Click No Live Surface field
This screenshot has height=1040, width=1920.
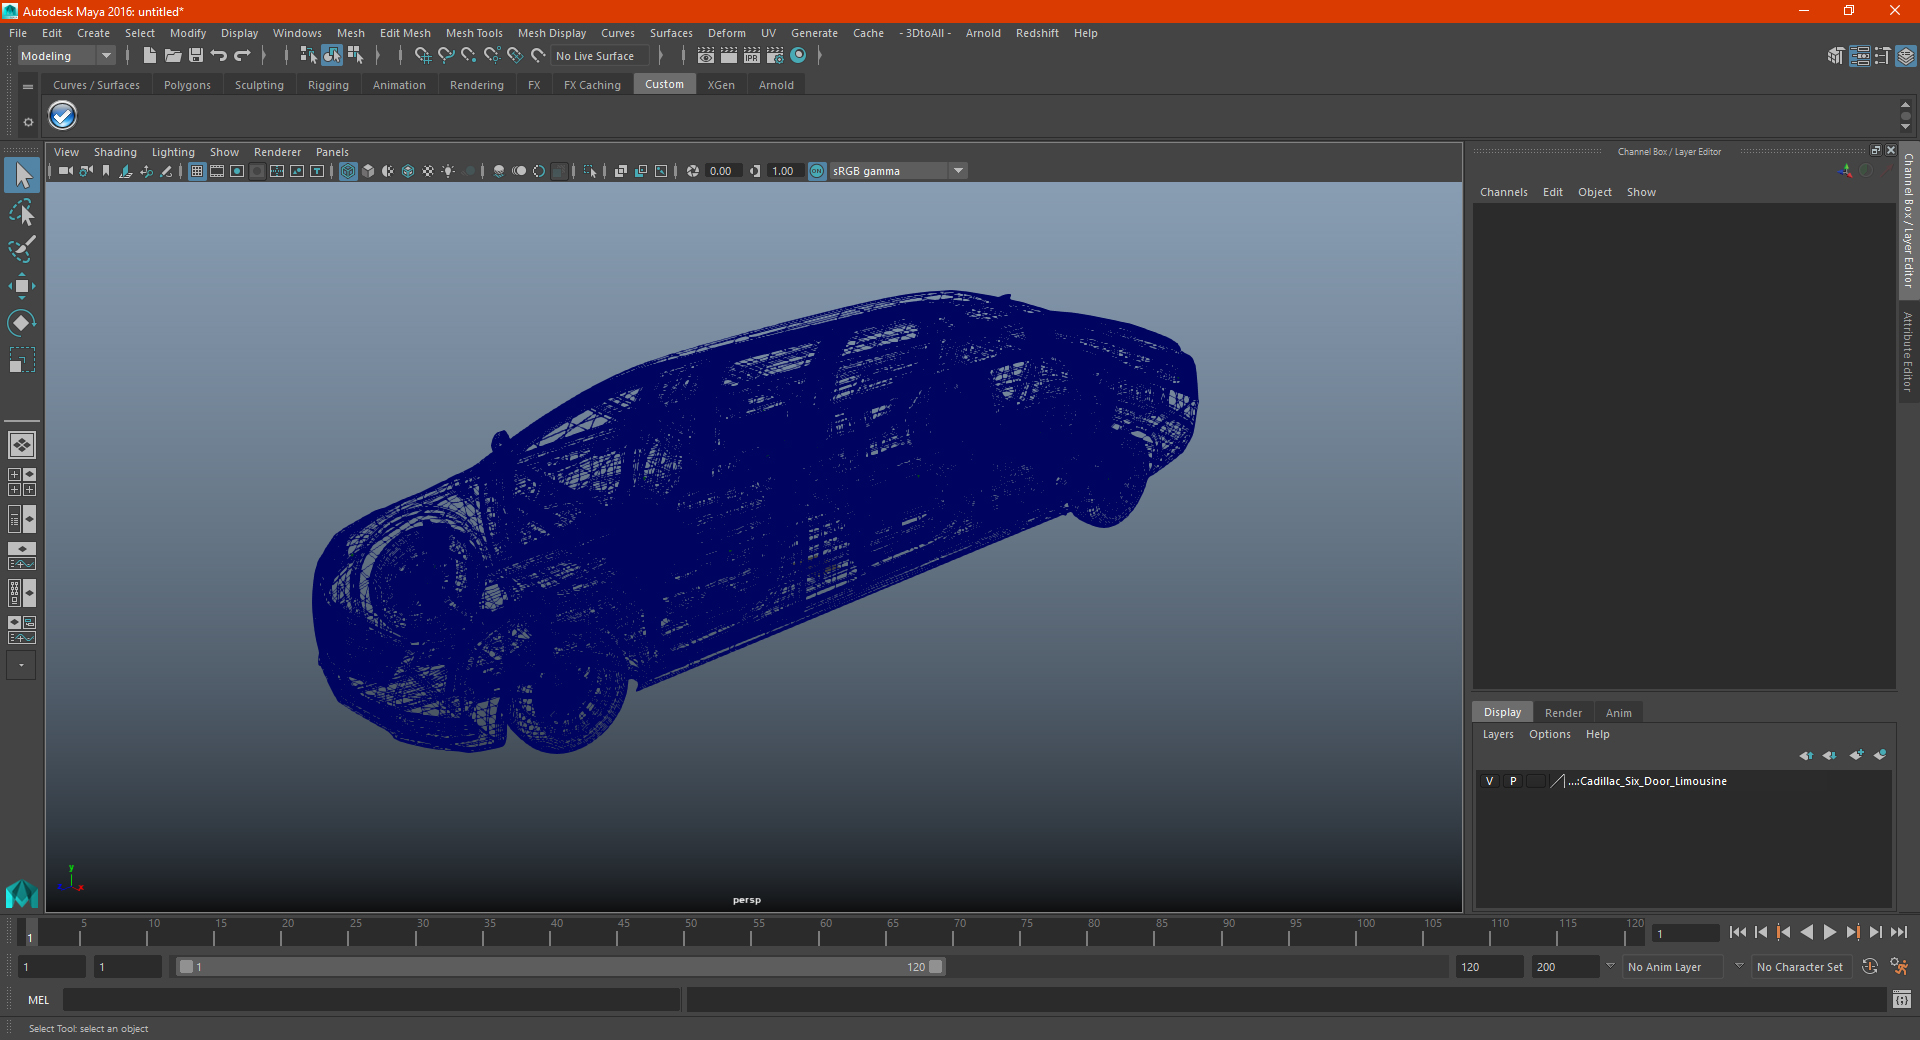coord(600,56)
